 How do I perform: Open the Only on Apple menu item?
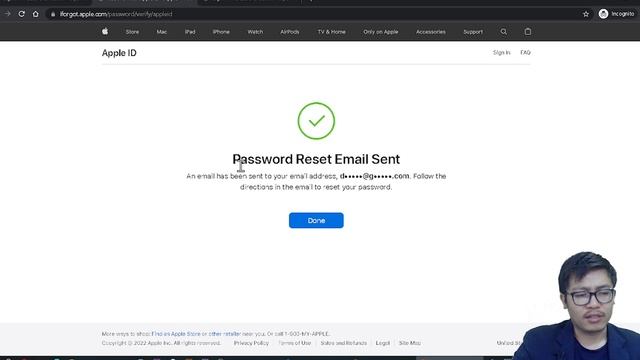tap(380, 32)
